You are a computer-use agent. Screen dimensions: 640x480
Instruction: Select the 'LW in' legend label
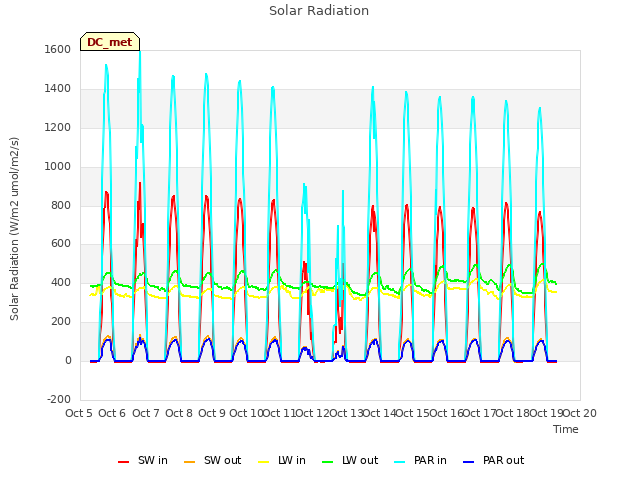click(x=292, y=460)
